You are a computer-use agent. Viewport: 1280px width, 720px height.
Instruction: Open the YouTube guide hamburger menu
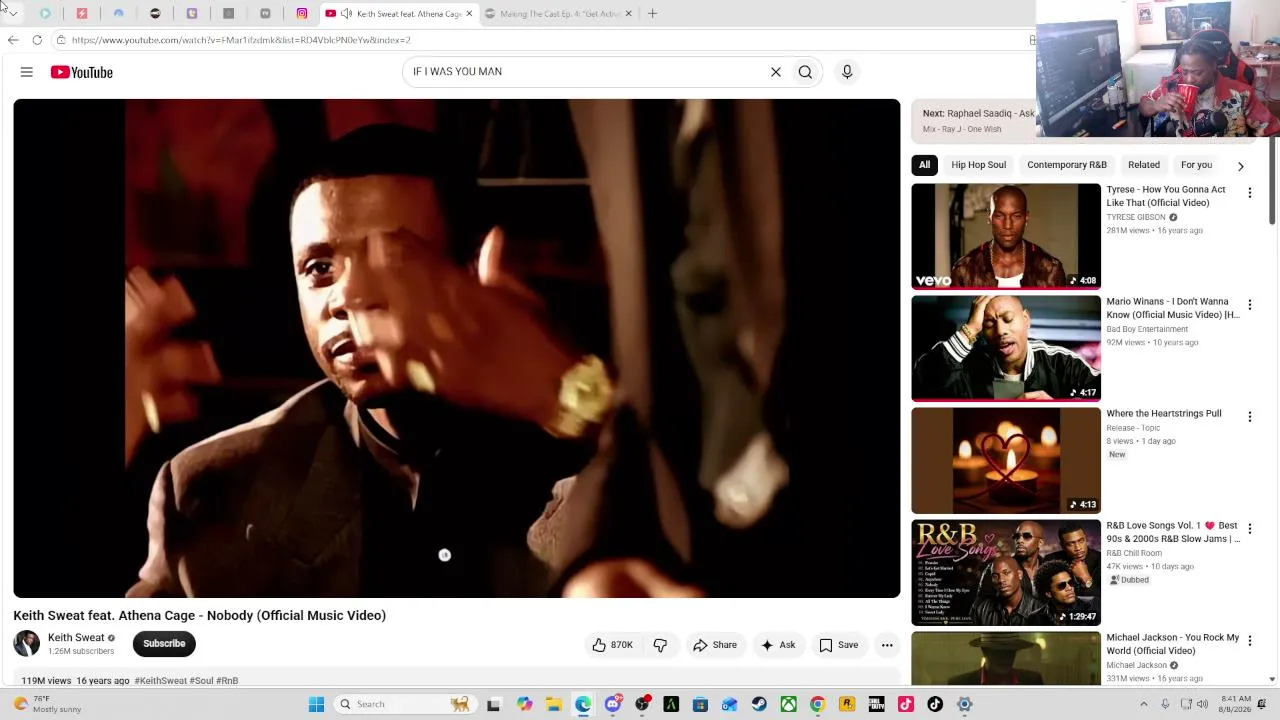(x=27, y=72)
